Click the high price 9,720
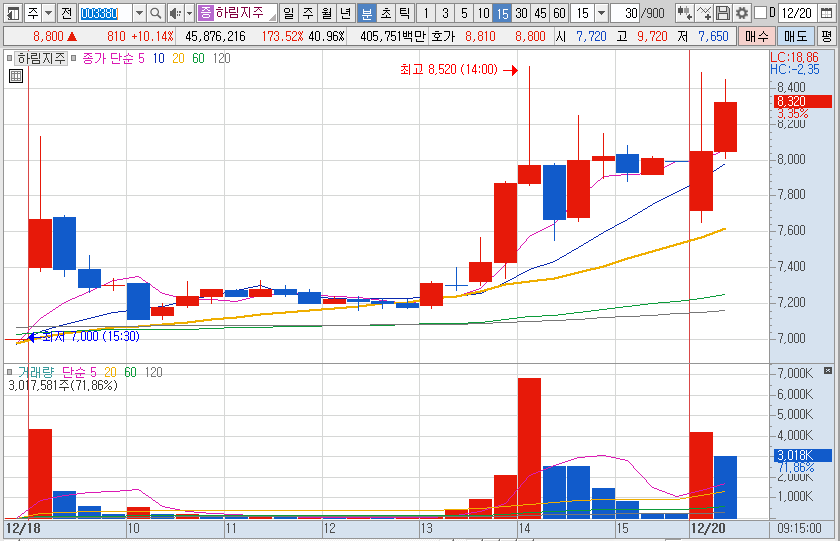Screen dimensions: 840x541 pyautogui.click(x=652, y=36)
